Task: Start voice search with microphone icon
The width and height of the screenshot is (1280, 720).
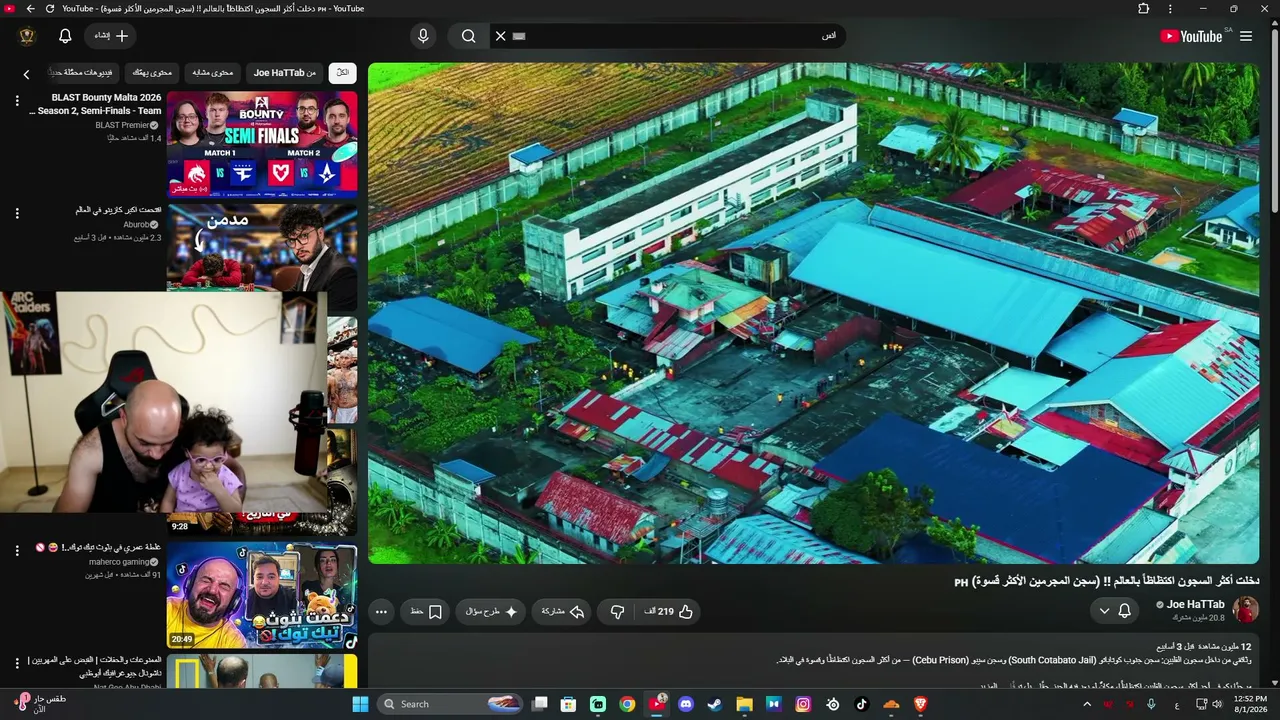Action: click(423, 36)
